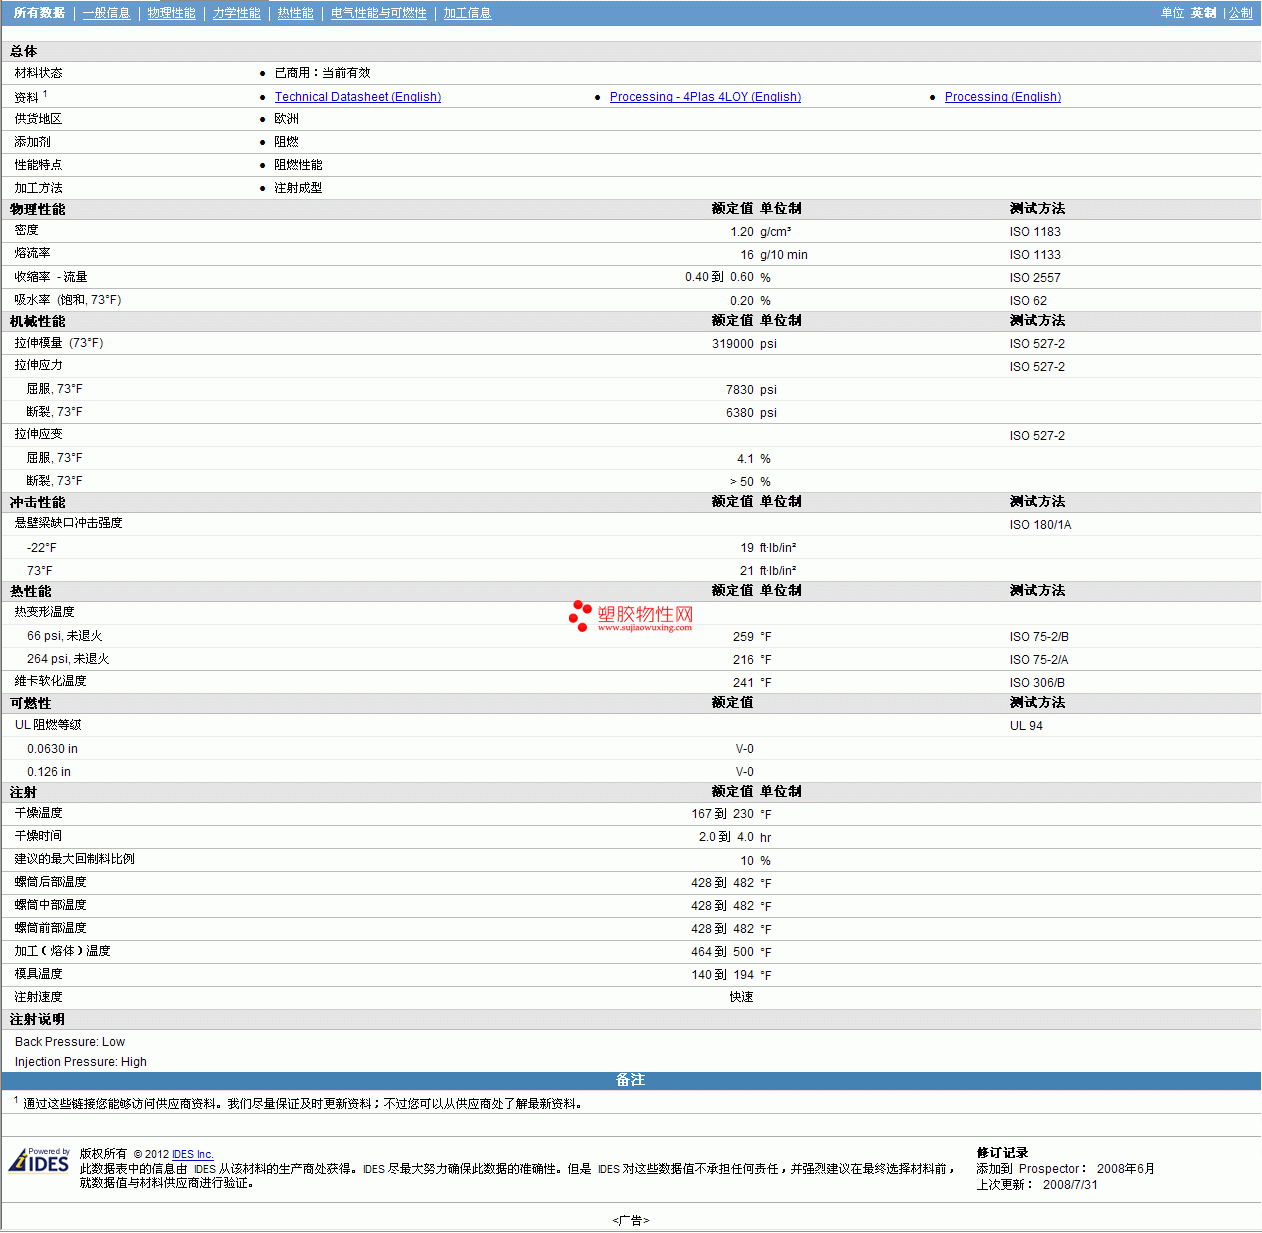Open the 加工信息 tab
This screenshot has width=1262, height=1233.
(467, 13)
